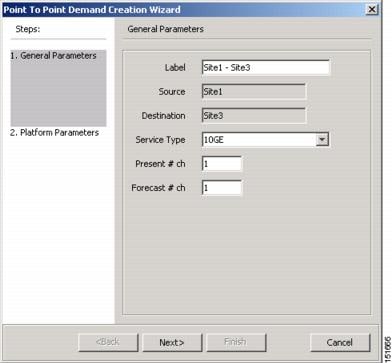Select step 2. Platform Parameters
392x363 pixels.
point(54,133)
